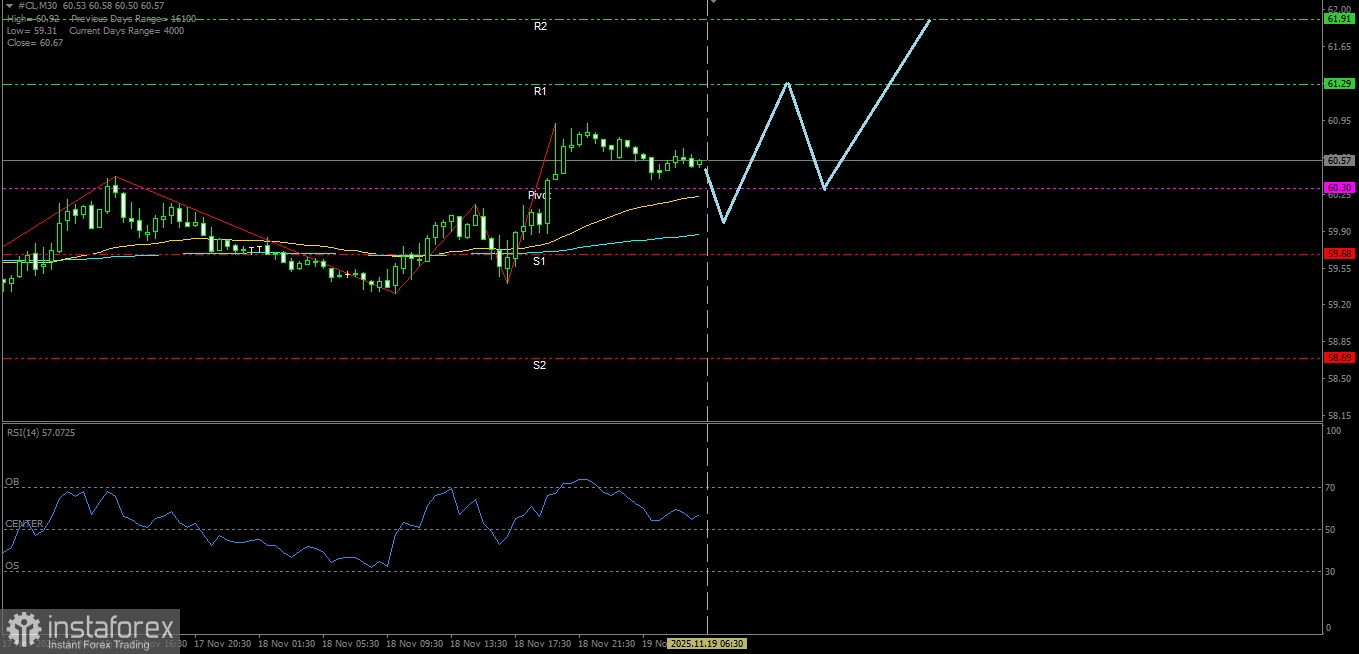Click the High= 60.92 info text
This screenshot has width=1359, height=654.
[x=30, y=18]
